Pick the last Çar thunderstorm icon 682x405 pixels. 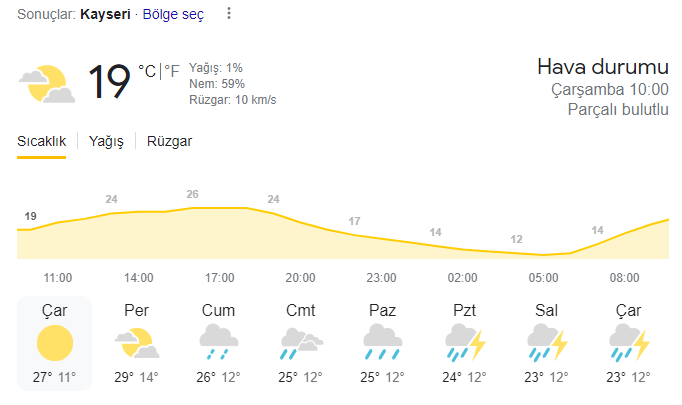pyautogui.click(x=629, y=343)
